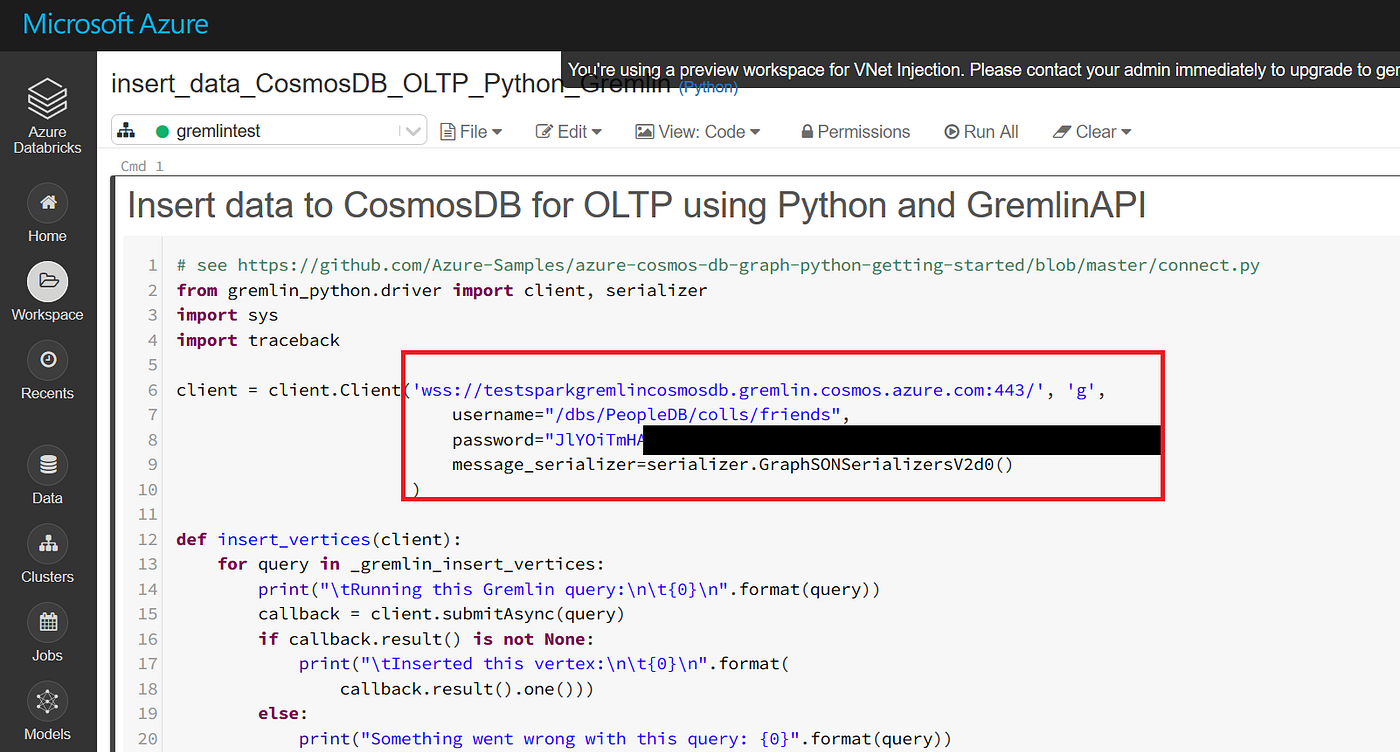Select the Clusters icon
Screen dimensions: 1400x752
[47, 544]
